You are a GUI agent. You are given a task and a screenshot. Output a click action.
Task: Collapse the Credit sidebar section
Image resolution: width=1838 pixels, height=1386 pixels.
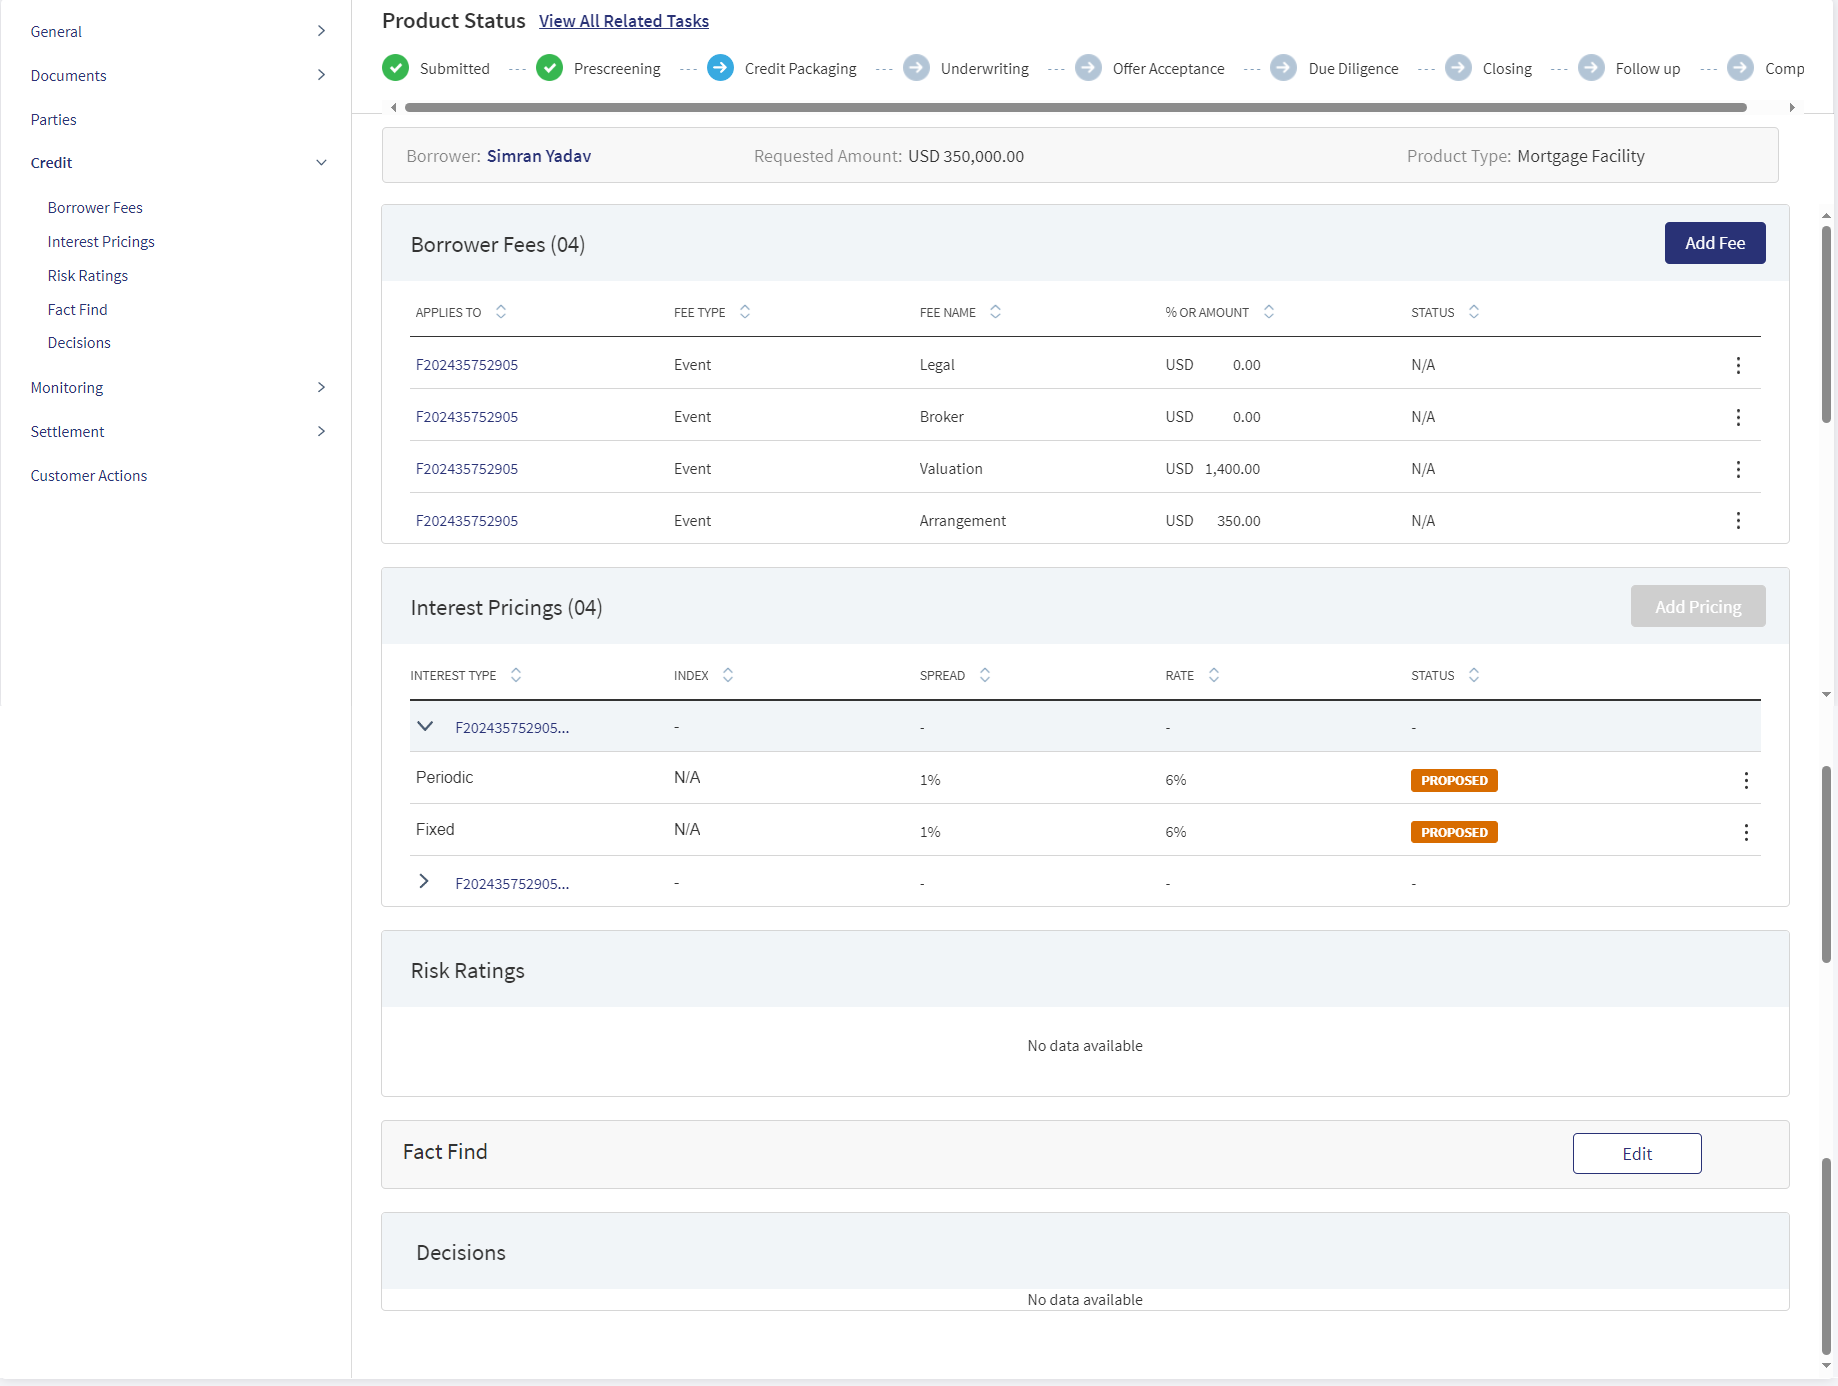tap(321, 163)
